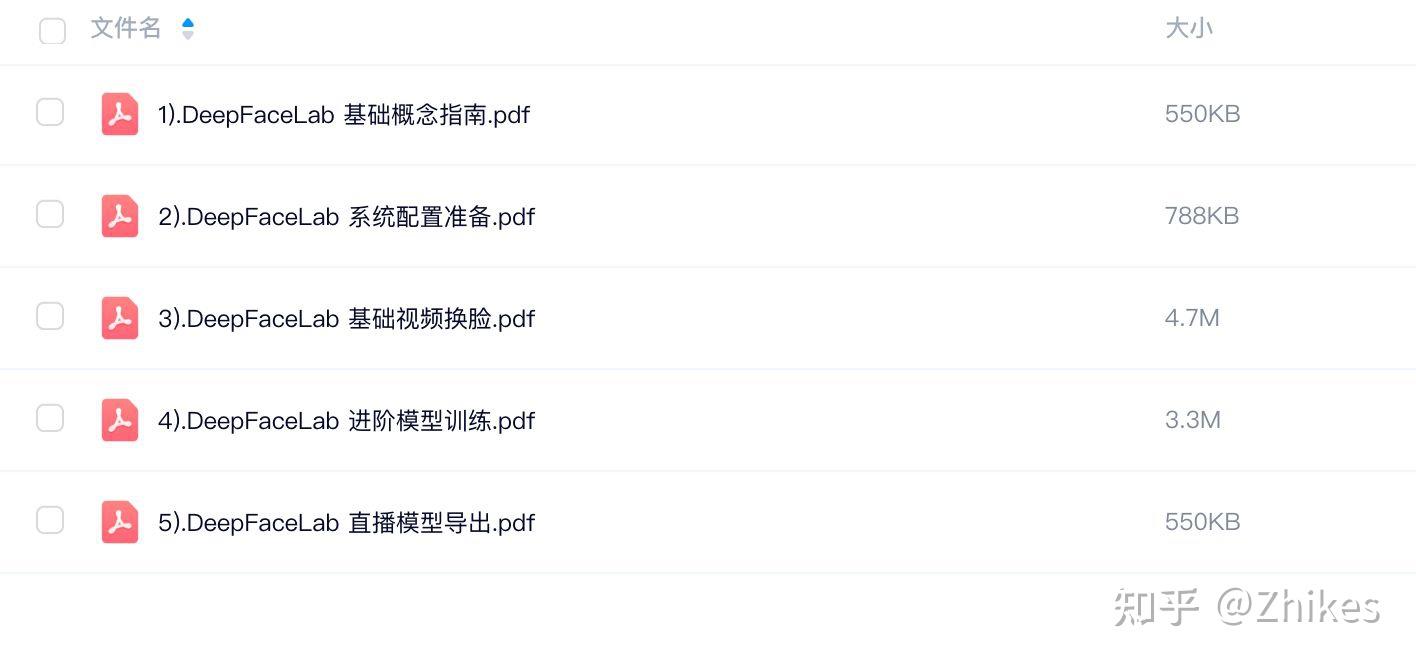Image resolution: width=1416 pixels, height=664 pixels.
Task: Open 1).DeepFaceLab 基础概念指南.pdf
Action: pyautogui.click(x=343, y=115)
